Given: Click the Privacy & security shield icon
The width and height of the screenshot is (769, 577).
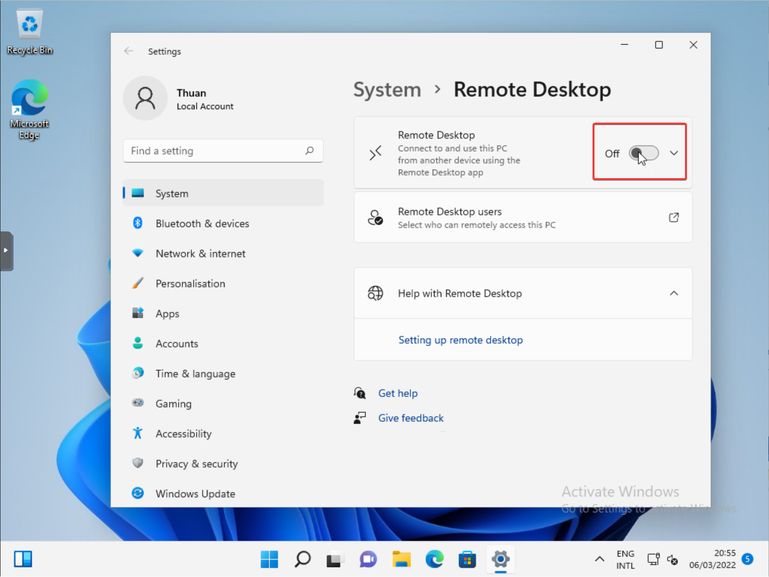Looking at the screenshot, I should [x=138, y=464].
